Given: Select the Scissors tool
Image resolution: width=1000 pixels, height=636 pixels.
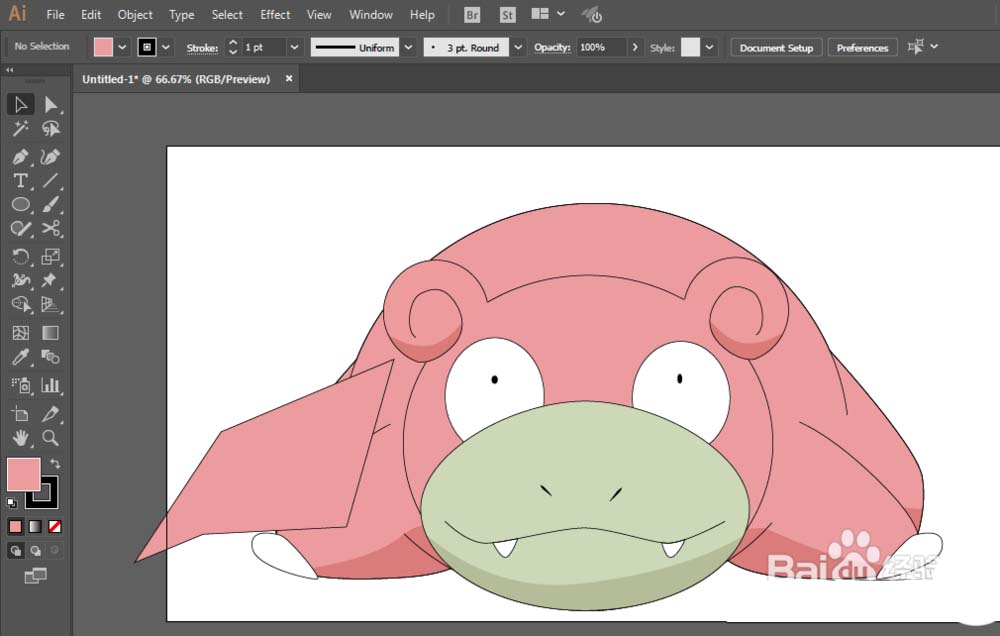Looking at the screenshot, I should coord(50,229).
